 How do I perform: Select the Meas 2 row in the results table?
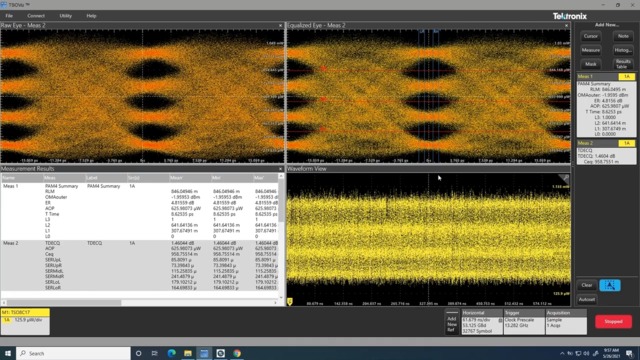click(x=139, y=265)
